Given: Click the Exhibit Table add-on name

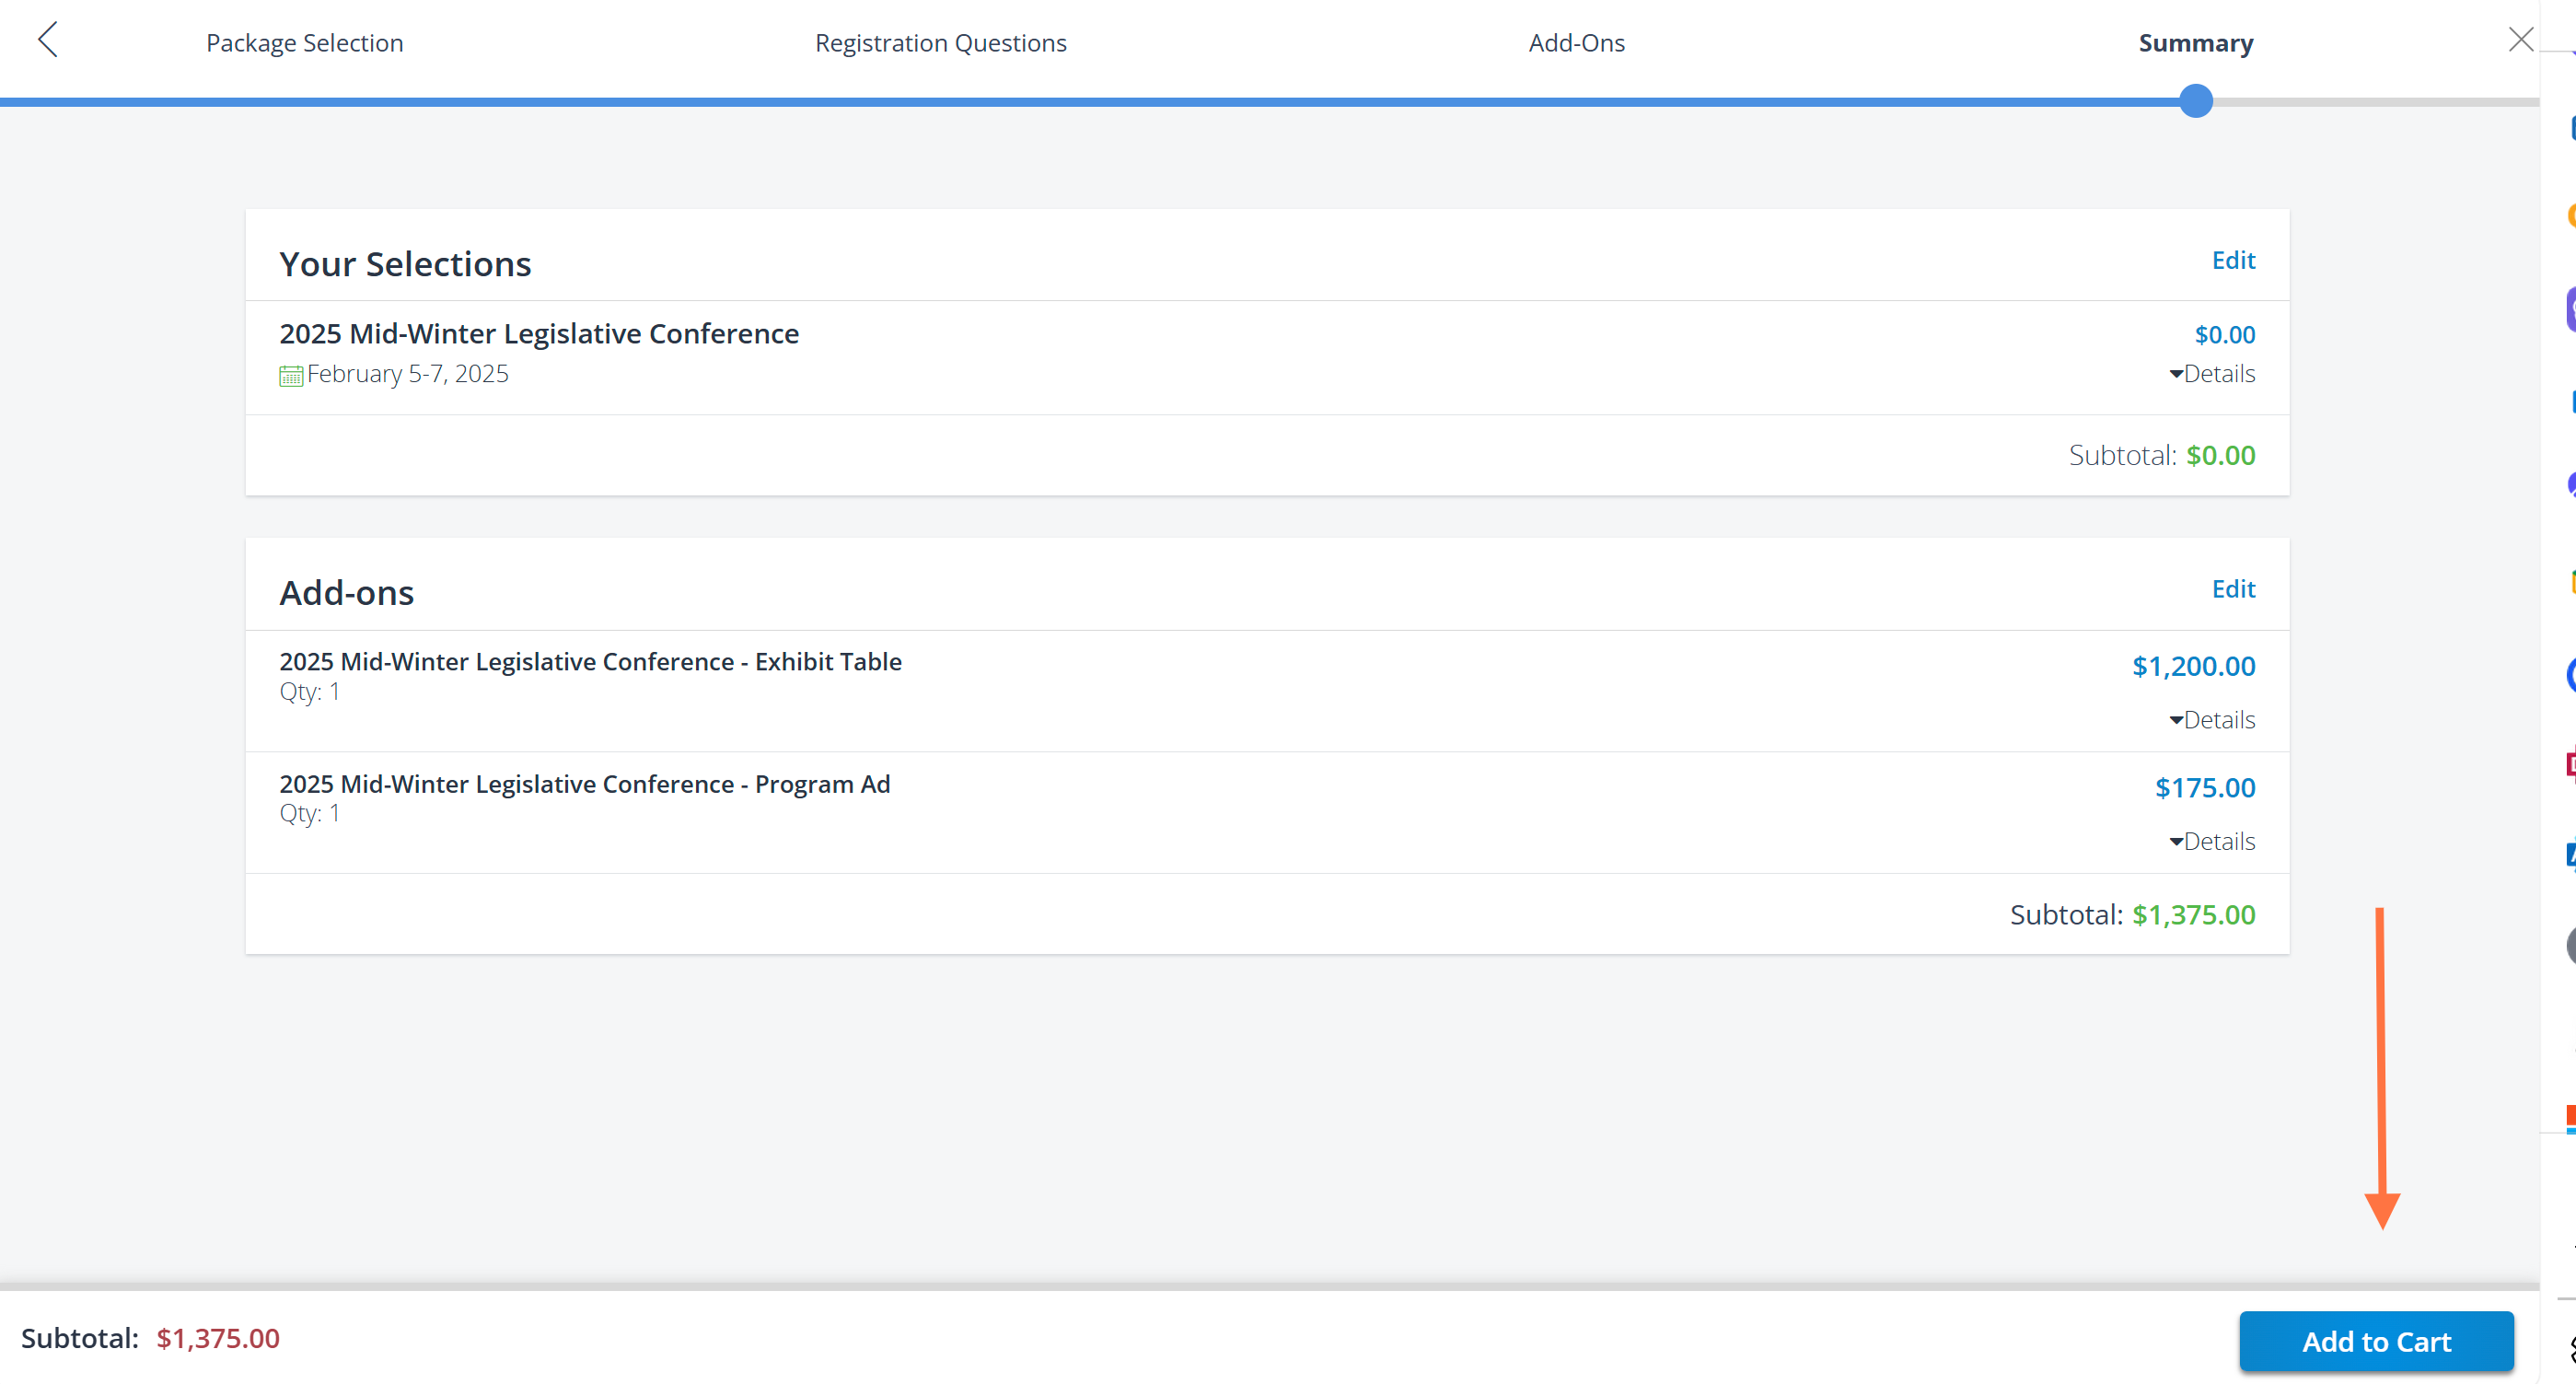Looking at the screenshot, I should tap(590, 662).
